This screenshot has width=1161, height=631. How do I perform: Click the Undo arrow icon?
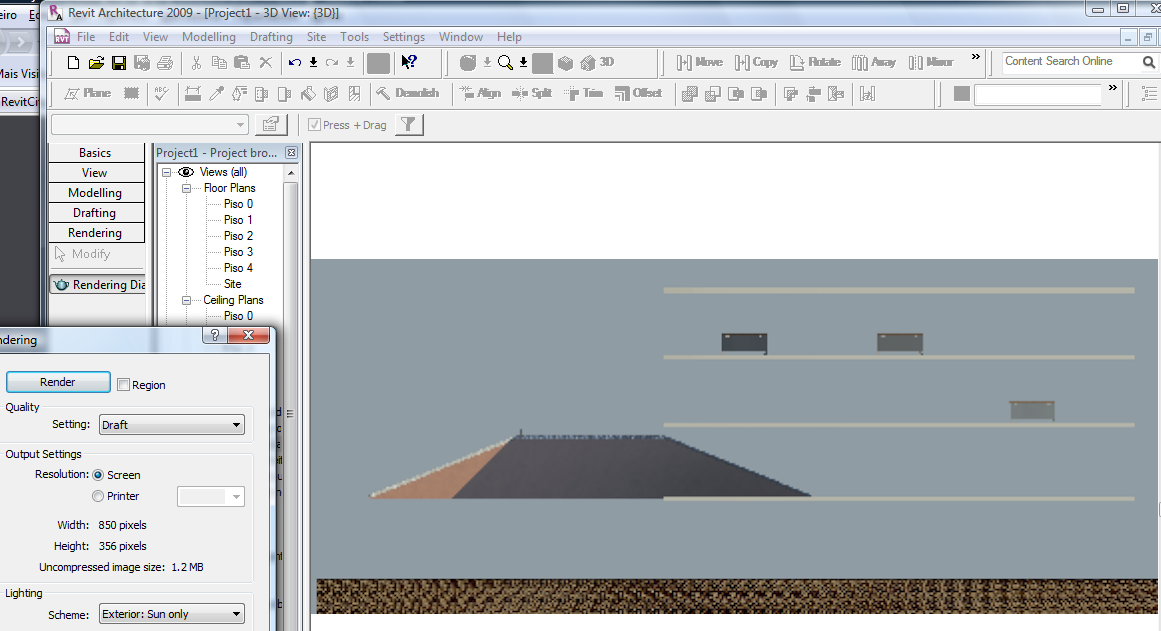point(294,63)
